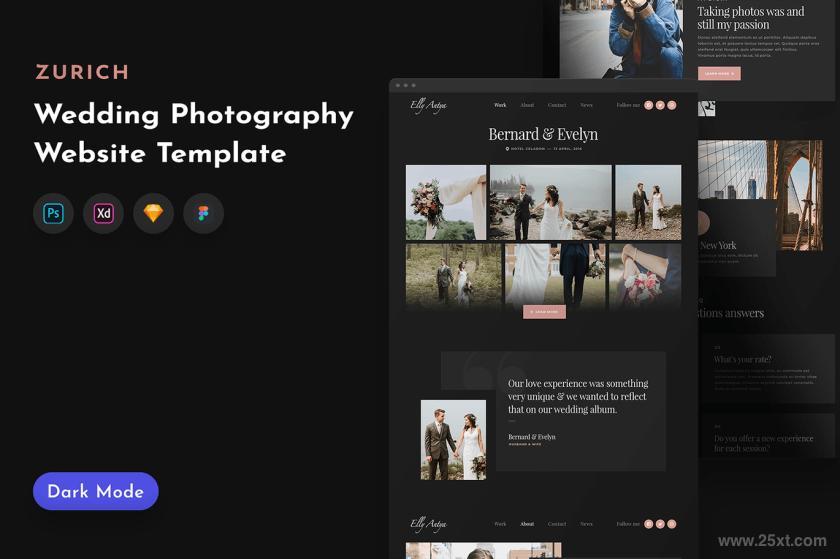Open the couple holding hands on shore photo
Screen dimensions: 840x559
[648, 202]
